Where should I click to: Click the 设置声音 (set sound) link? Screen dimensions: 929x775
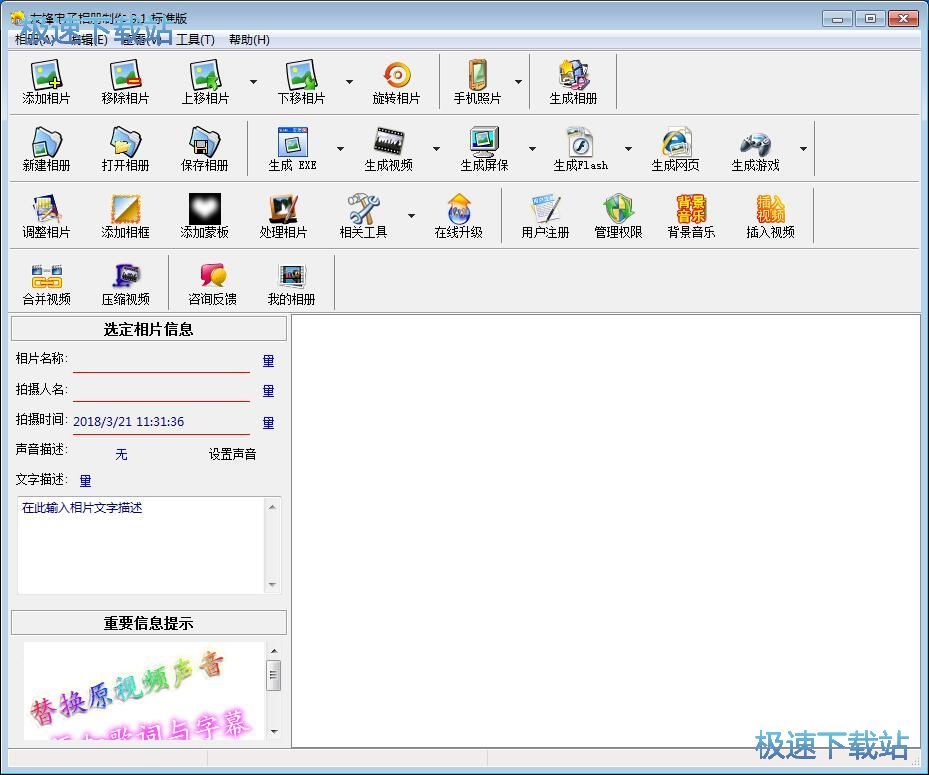click(x=232, y=454)
